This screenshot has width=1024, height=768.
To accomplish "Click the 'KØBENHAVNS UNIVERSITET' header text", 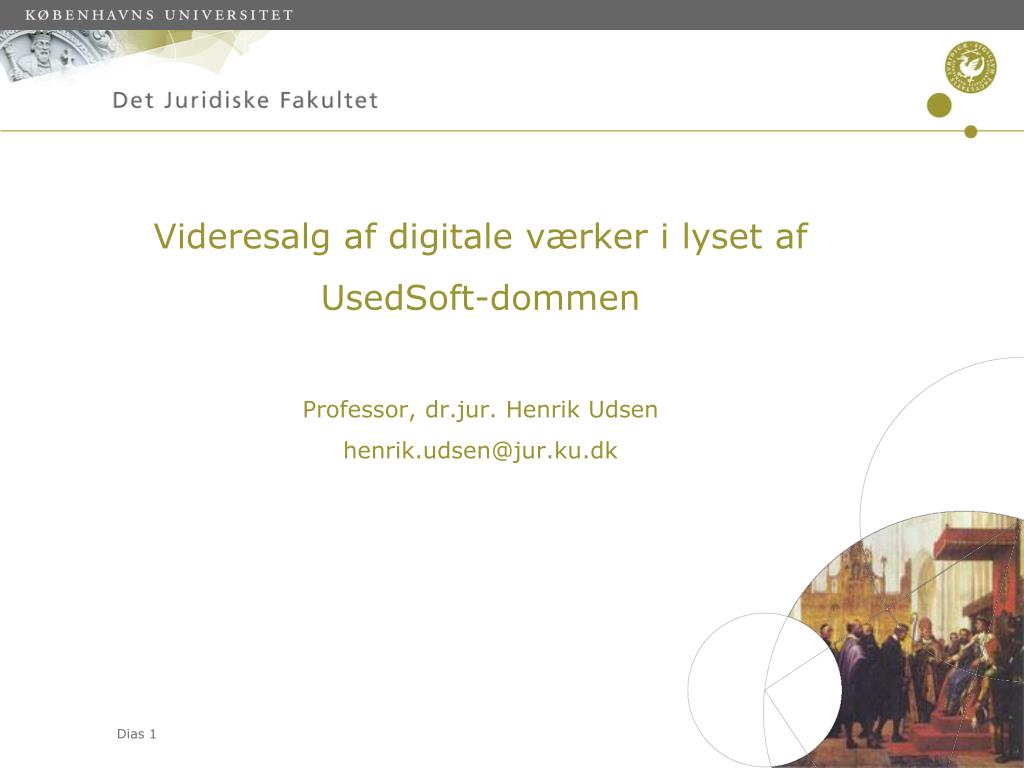I will pos(159,14).
